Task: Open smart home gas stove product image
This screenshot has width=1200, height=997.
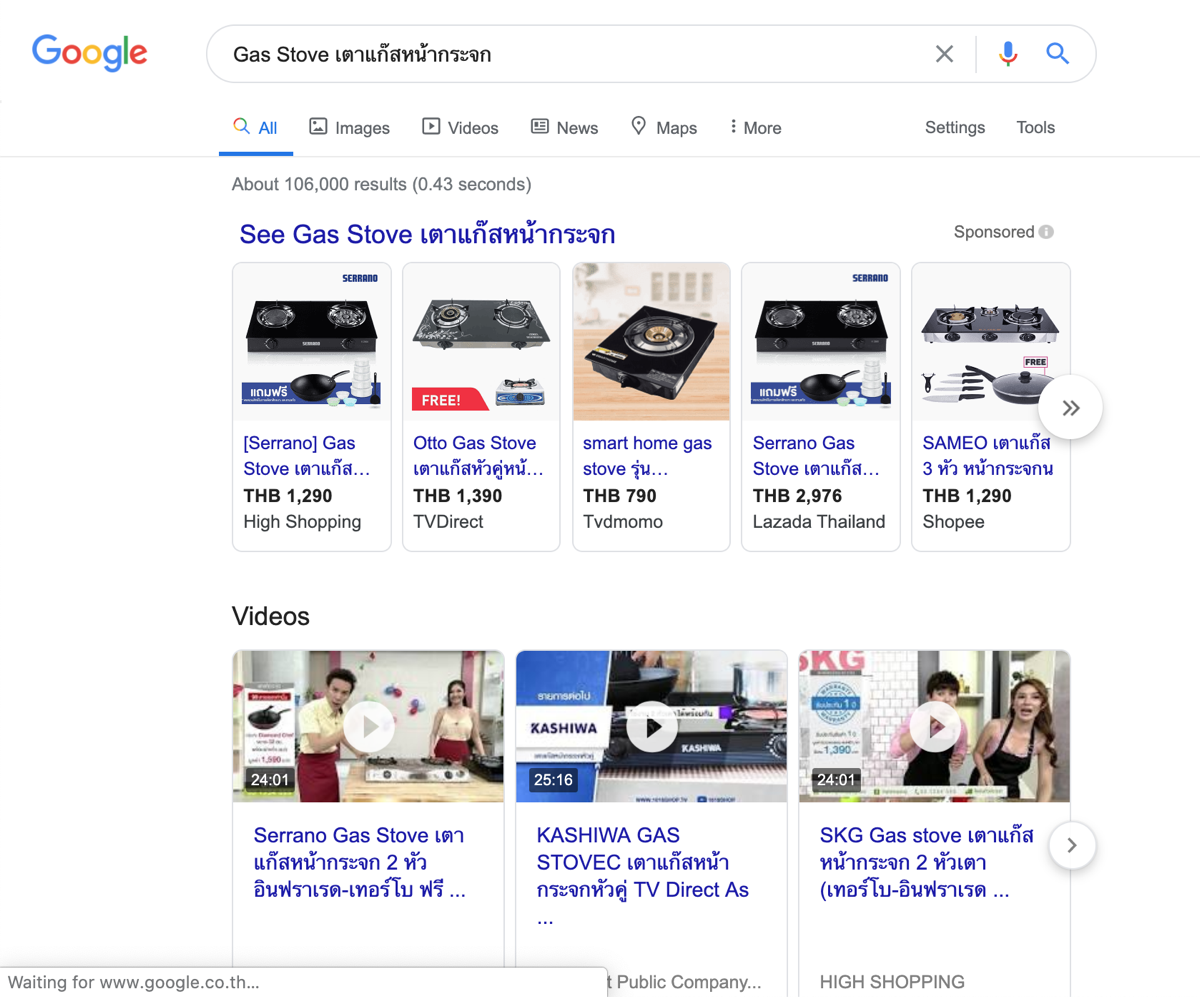Action: tap(651, 342)
